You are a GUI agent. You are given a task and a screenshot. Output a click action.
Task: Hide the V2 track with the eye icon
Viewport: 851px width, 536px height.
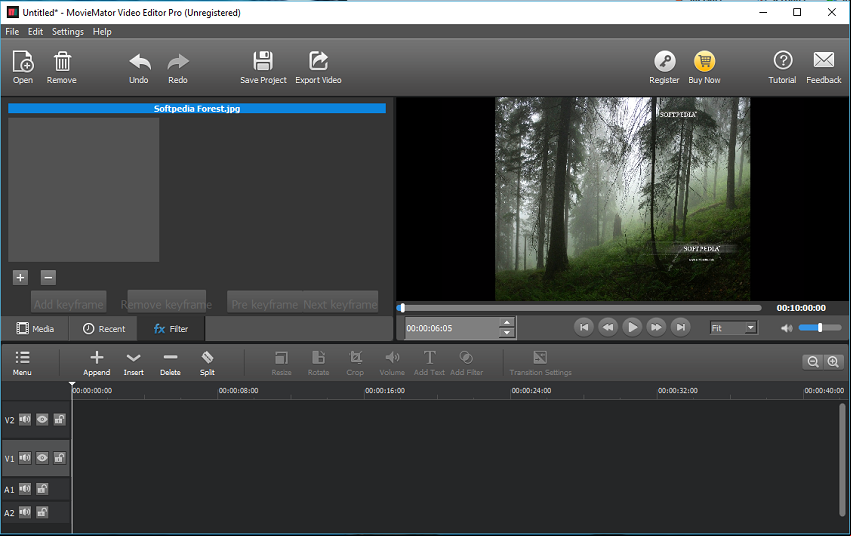(x=42, y=419)
